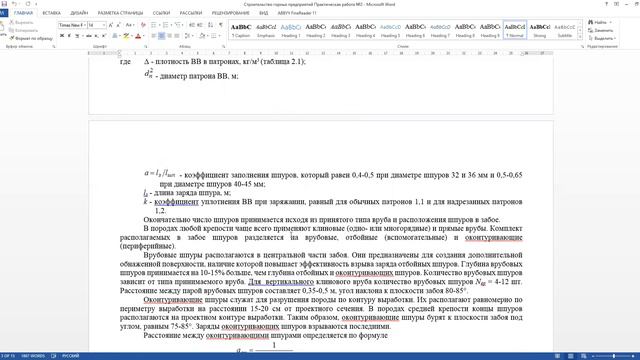Open the line spacing dropdown

188,36
